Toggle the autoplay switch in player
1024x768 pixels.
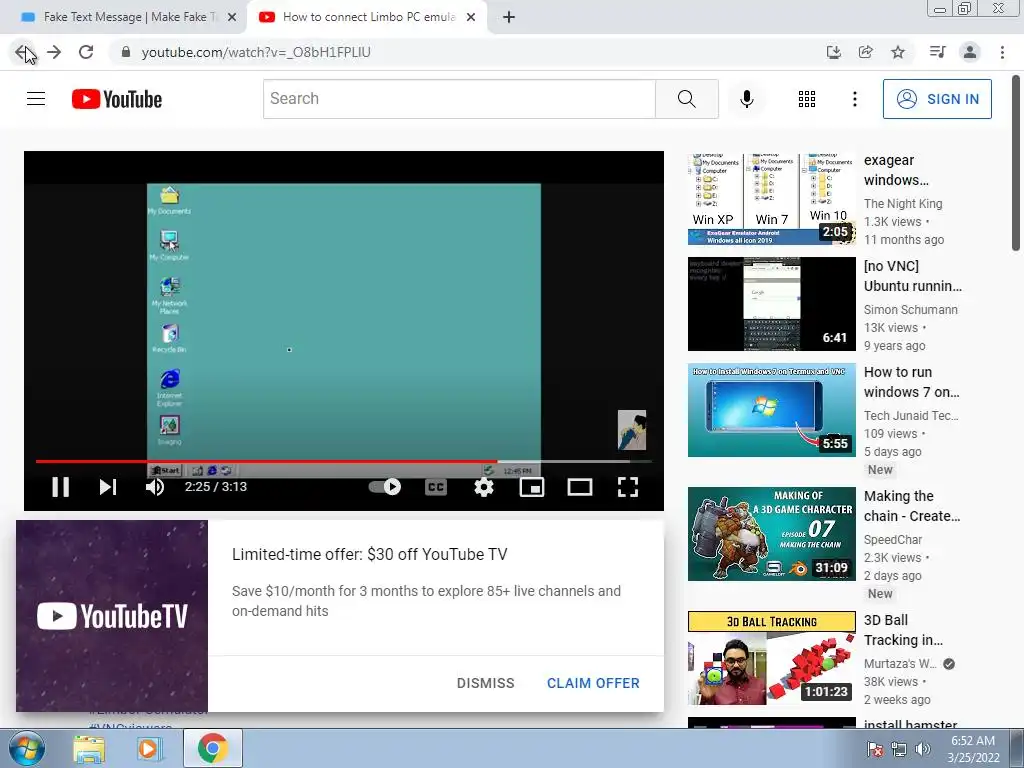(x=385, y=487)
